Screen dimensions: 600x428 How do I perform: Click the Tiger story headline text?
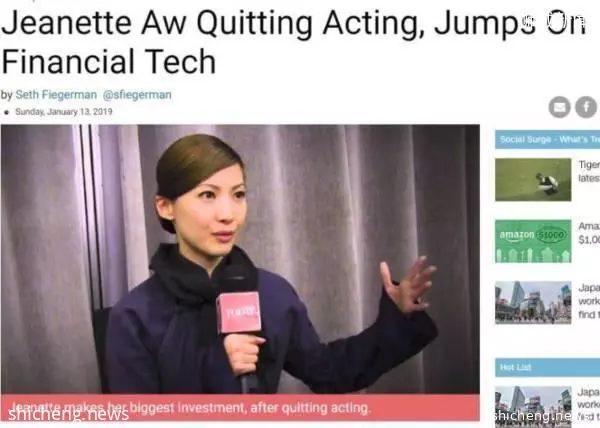tap(589, 172)
